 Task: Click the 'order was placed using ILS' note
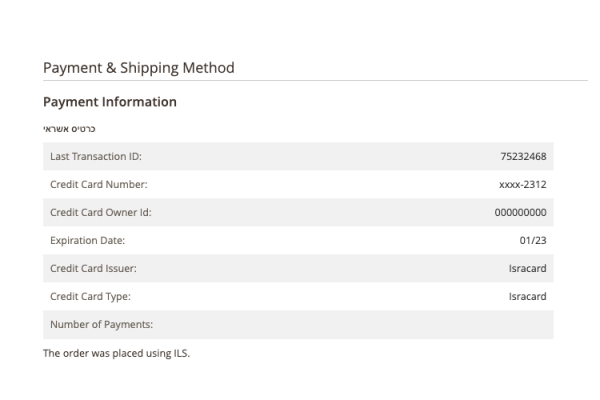tap(116, 353)
